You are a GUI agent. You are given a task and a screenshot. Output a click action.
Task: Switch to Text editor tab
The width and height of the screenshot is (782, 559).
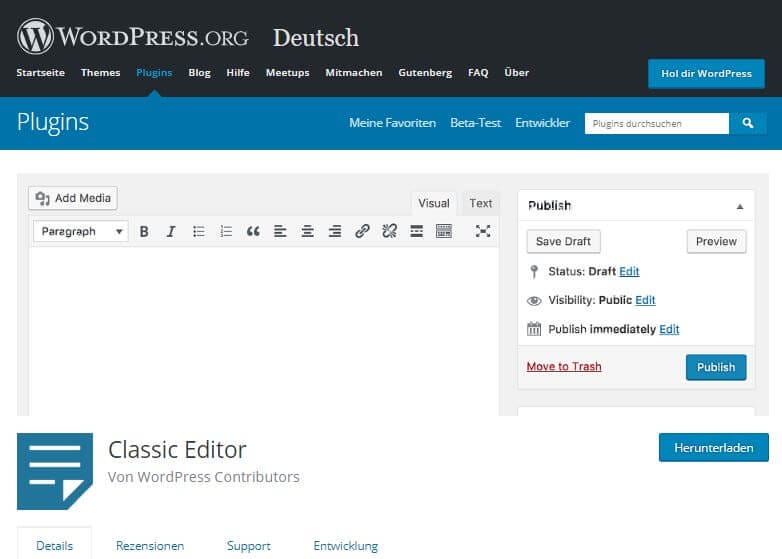[481, 203]
